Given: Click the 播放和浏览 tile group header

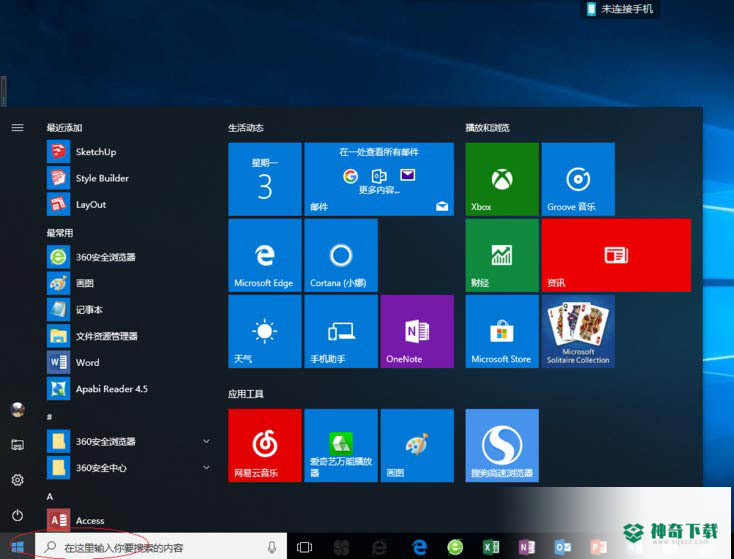Looking at the screenshot, I should [487, 128].
